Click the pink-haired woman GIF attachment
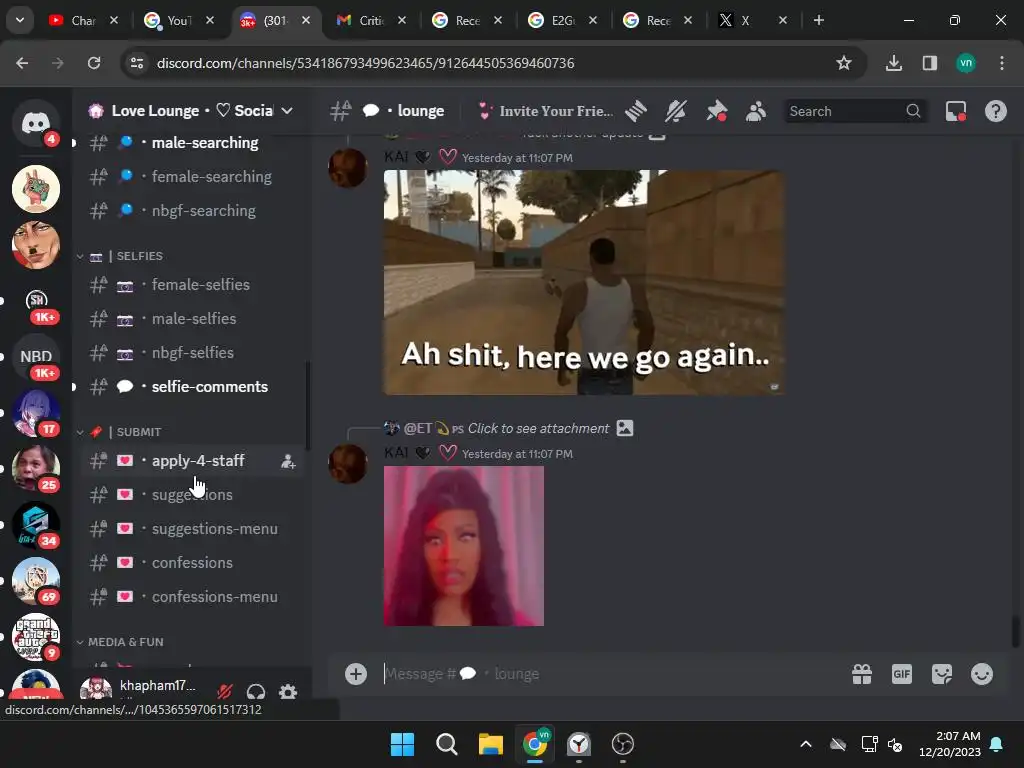 pos(464,546)
